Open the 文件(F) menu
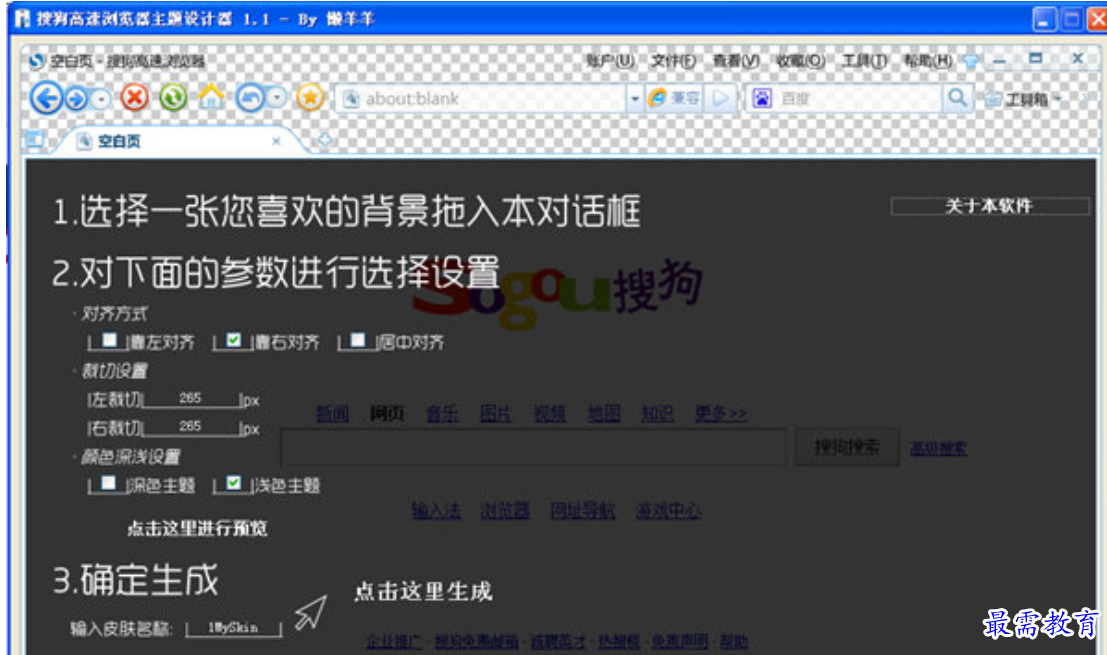1107x655 pixels. pyautogui.click(x=673, y=61)
